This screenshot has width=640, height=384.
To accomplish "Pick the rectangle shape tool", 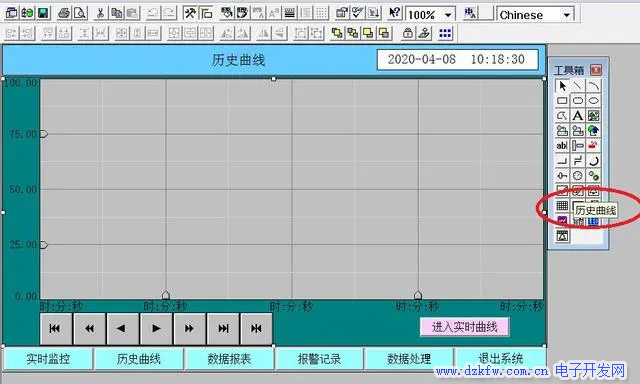I will click(x=562, y=101).
